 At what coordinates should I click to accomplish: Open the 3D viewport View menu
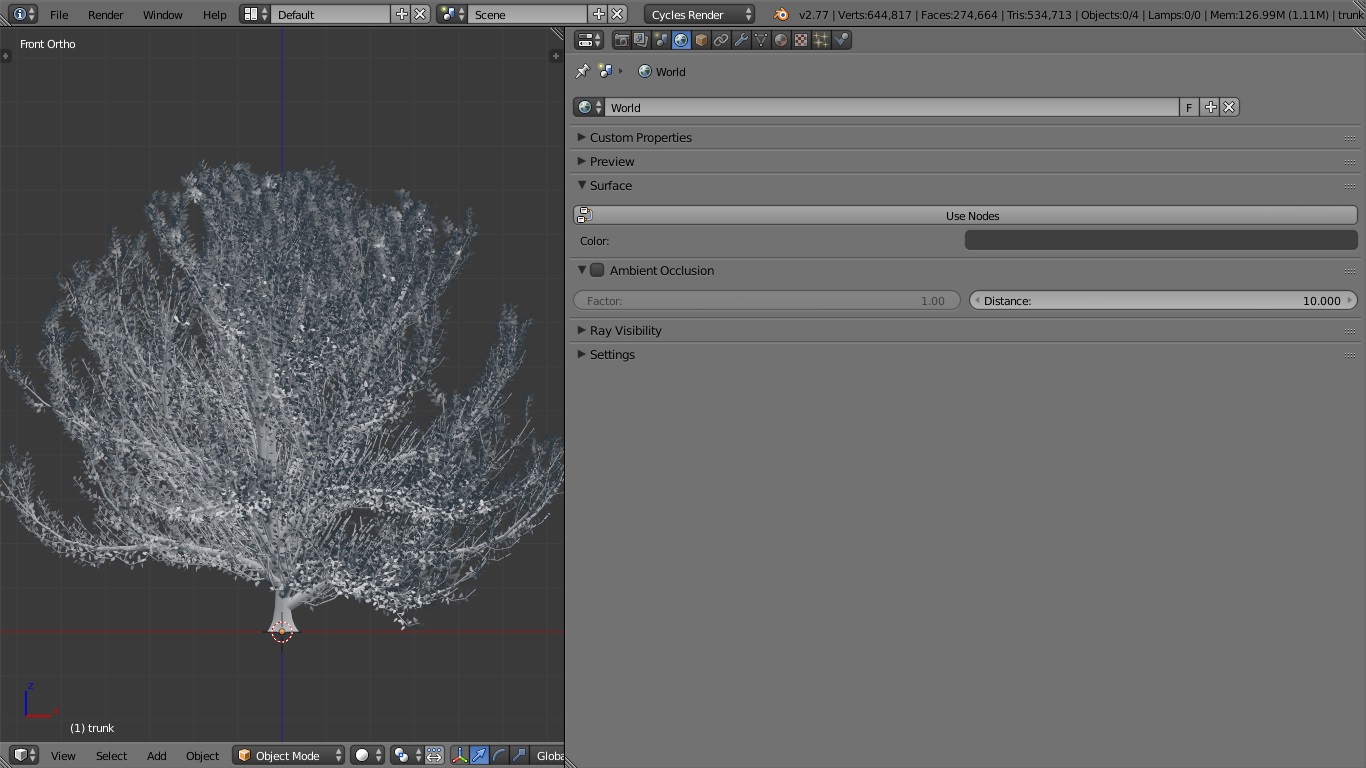point(63,755)
